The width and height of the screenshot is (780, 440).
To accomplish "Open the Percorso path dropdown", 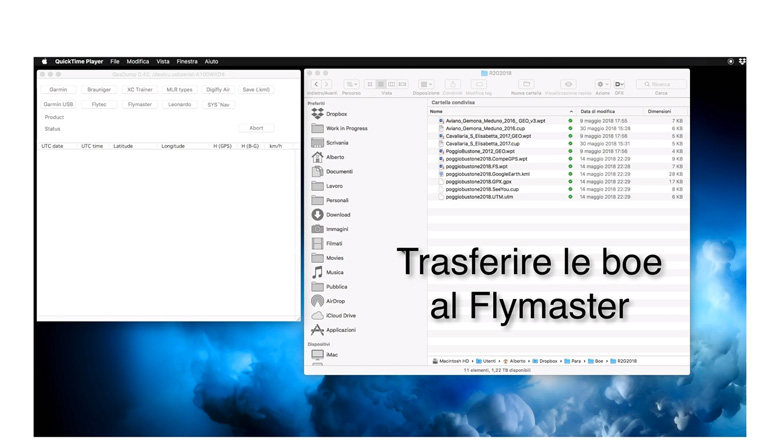I will pyautogui.click(x=351, y=85).
